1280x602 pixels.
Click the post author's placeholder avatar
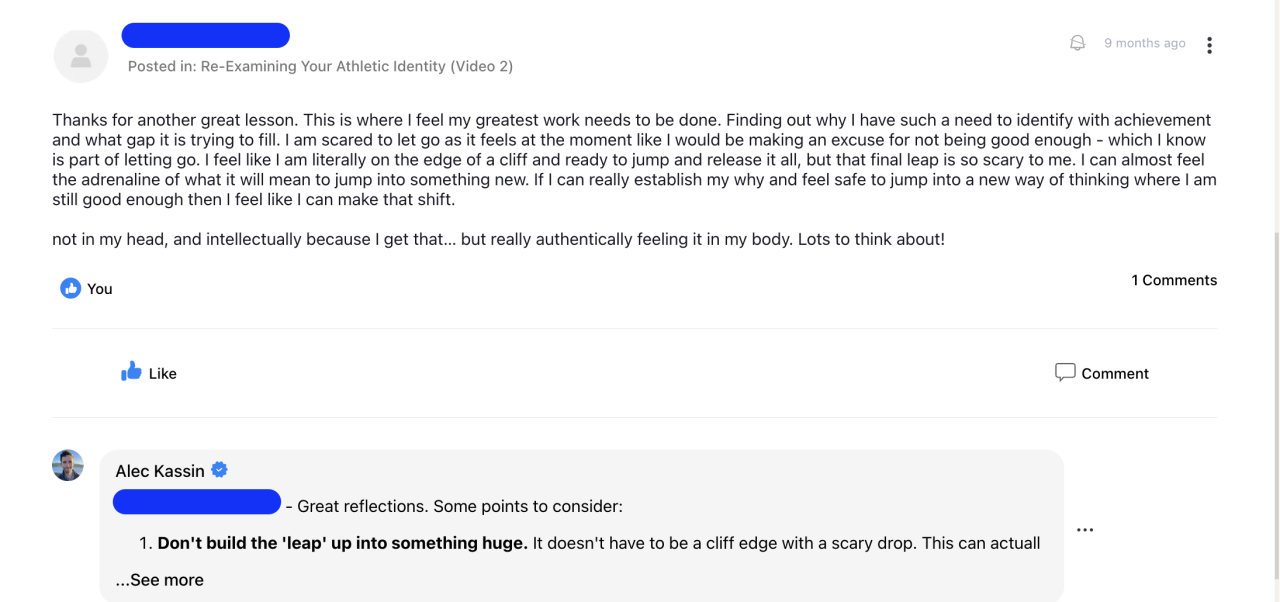[x=80, y=56]
